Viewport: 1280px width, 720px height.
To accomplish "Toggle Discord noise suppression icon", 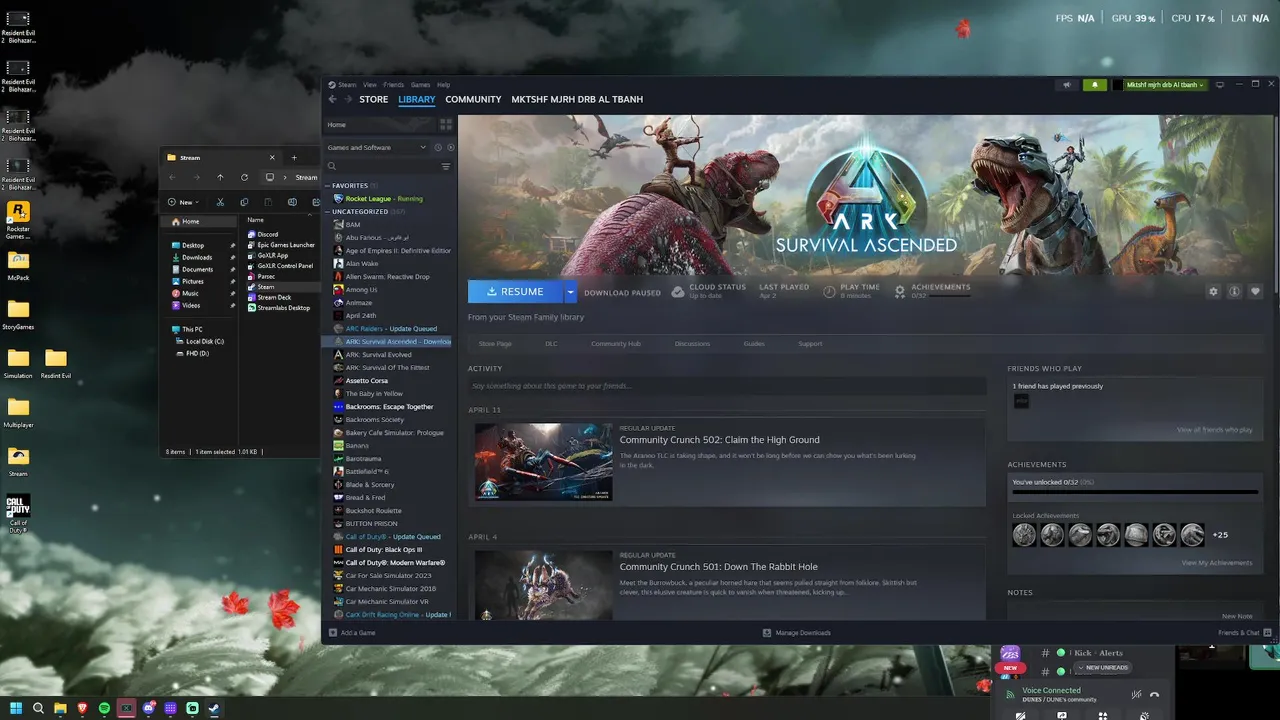I will (1136, 694).
